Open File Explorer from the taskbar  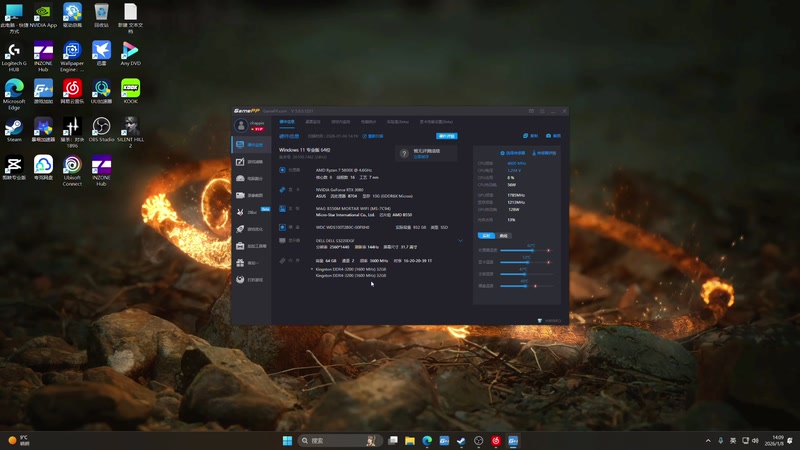point(410,441)
